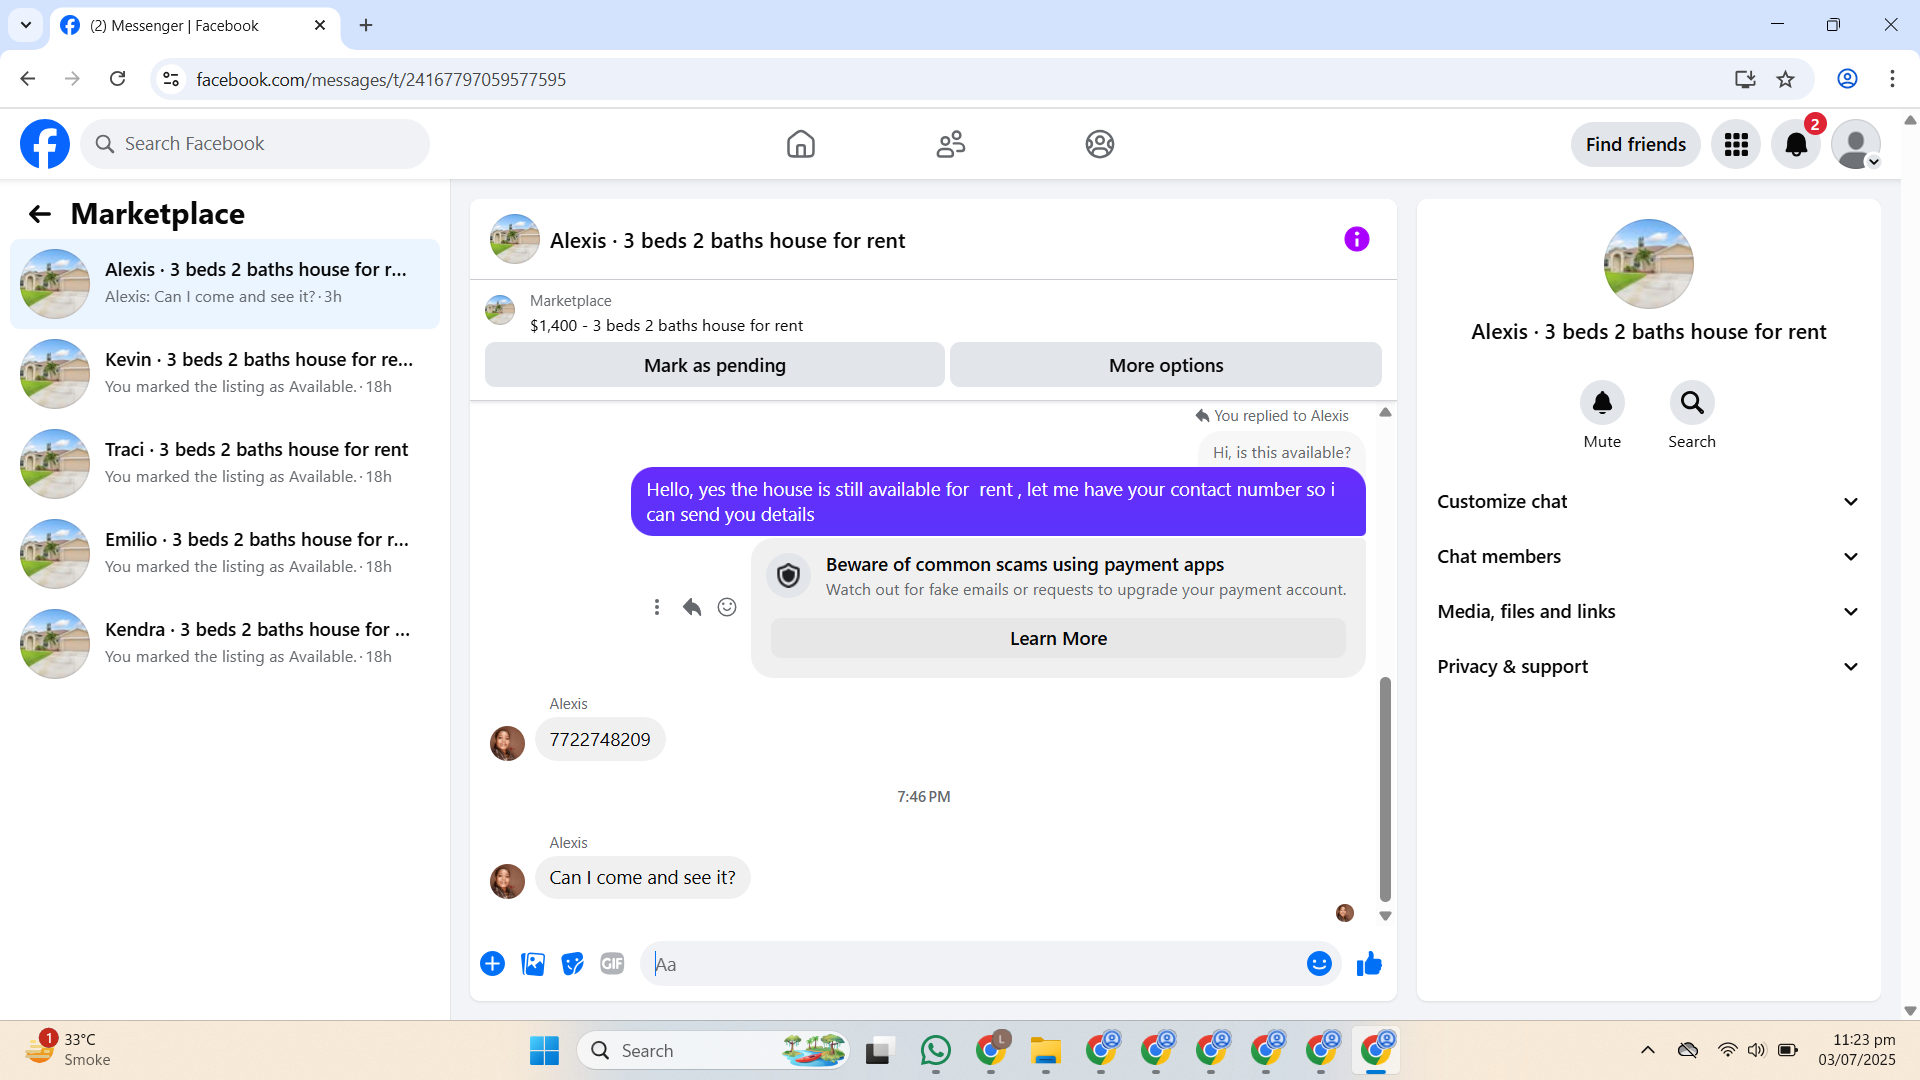
Task: Click the purple conversation info icon
Action: (1356, 239)
